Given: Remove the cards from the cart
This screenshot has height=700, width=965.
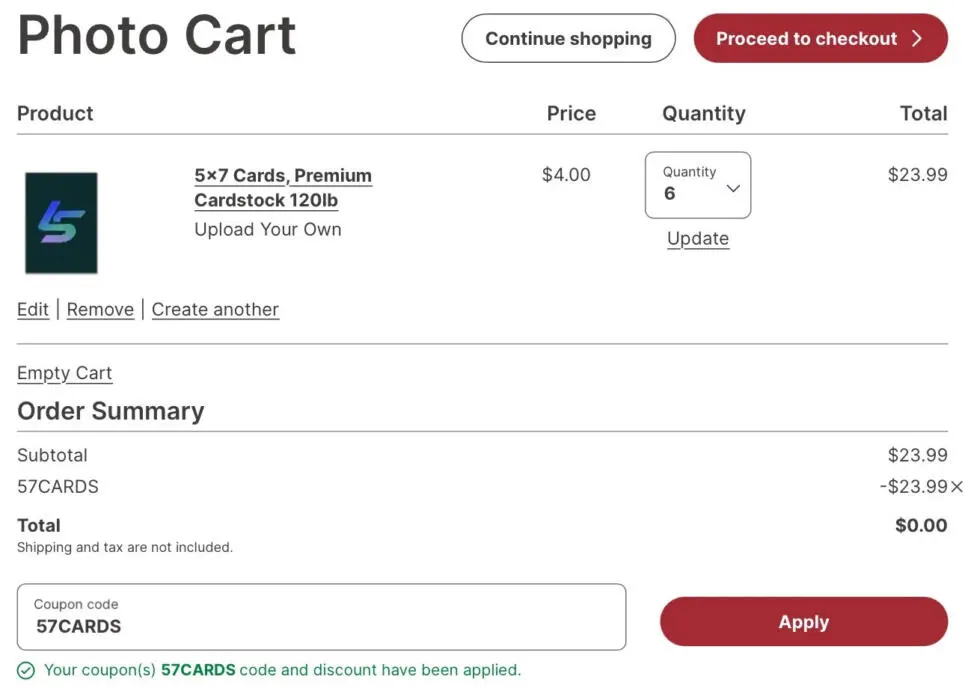Looking at the screenshot, I should coord(100,309).
